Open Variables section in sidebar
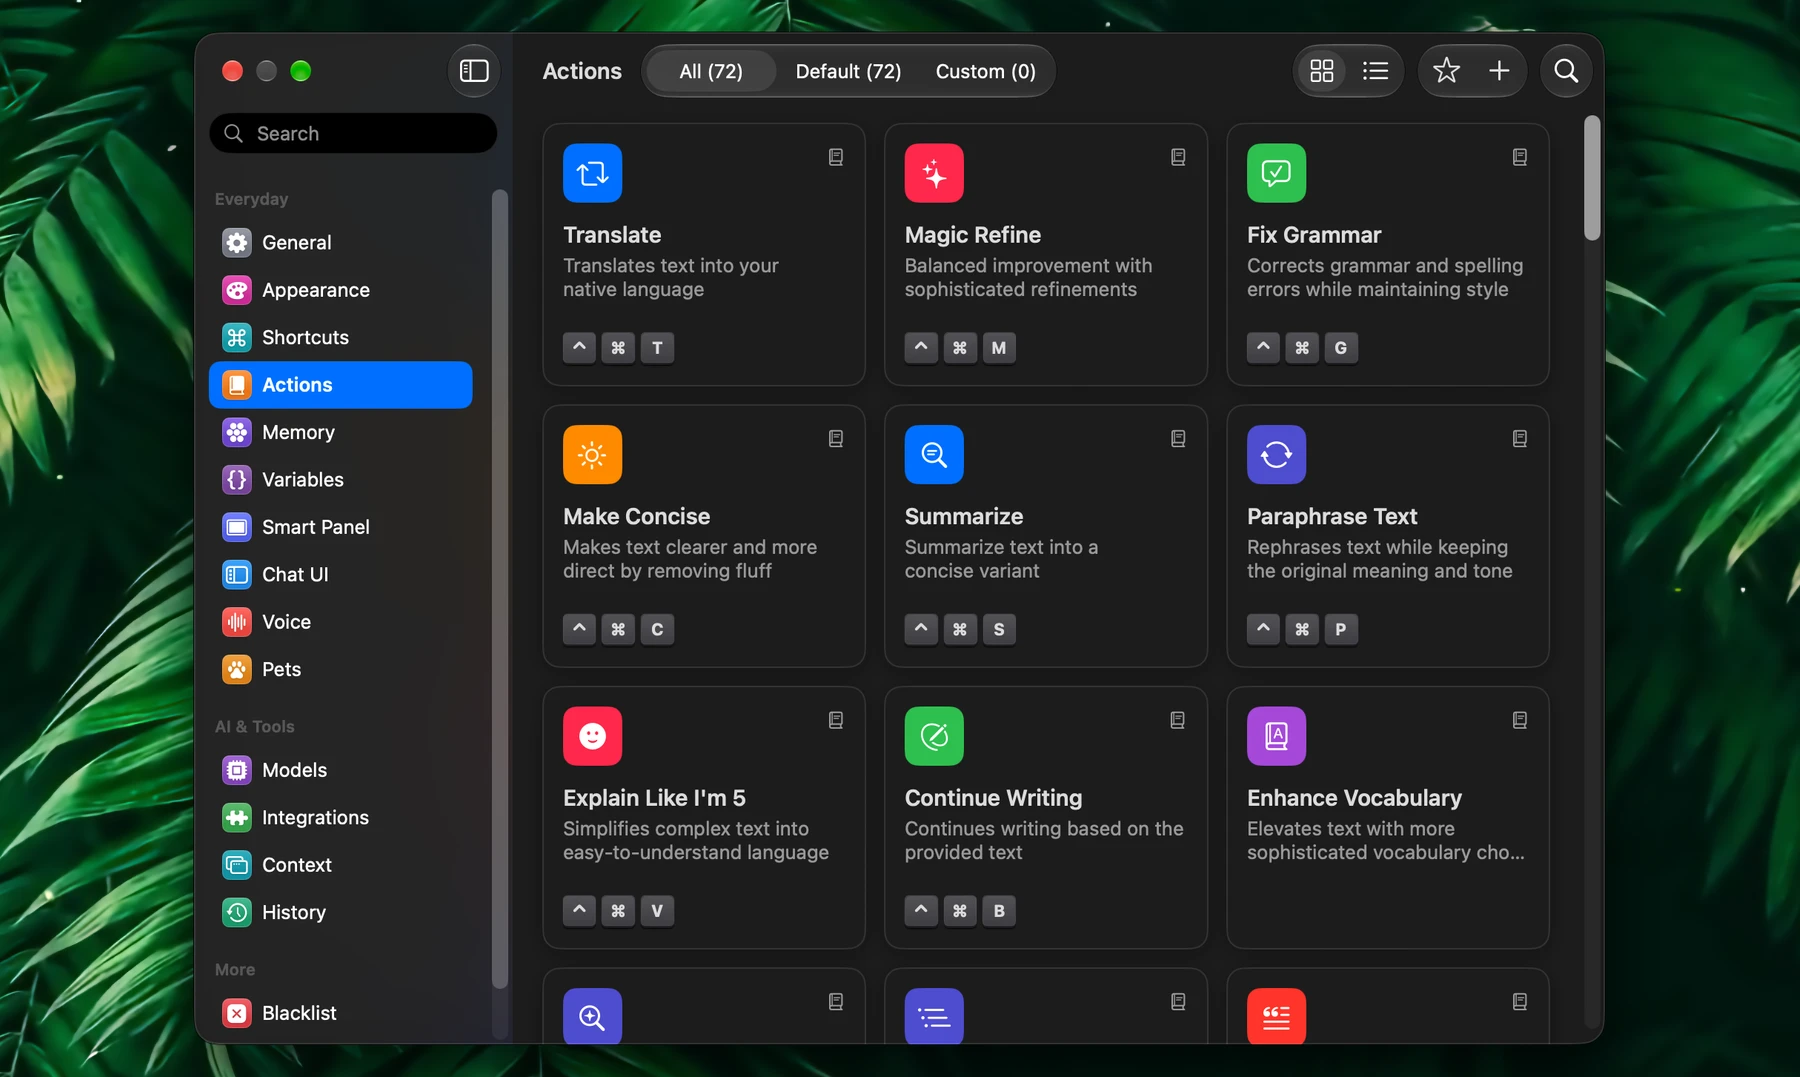This screenshot has width=1800, height=1077. pyautogui.click(x=340, y=480)
